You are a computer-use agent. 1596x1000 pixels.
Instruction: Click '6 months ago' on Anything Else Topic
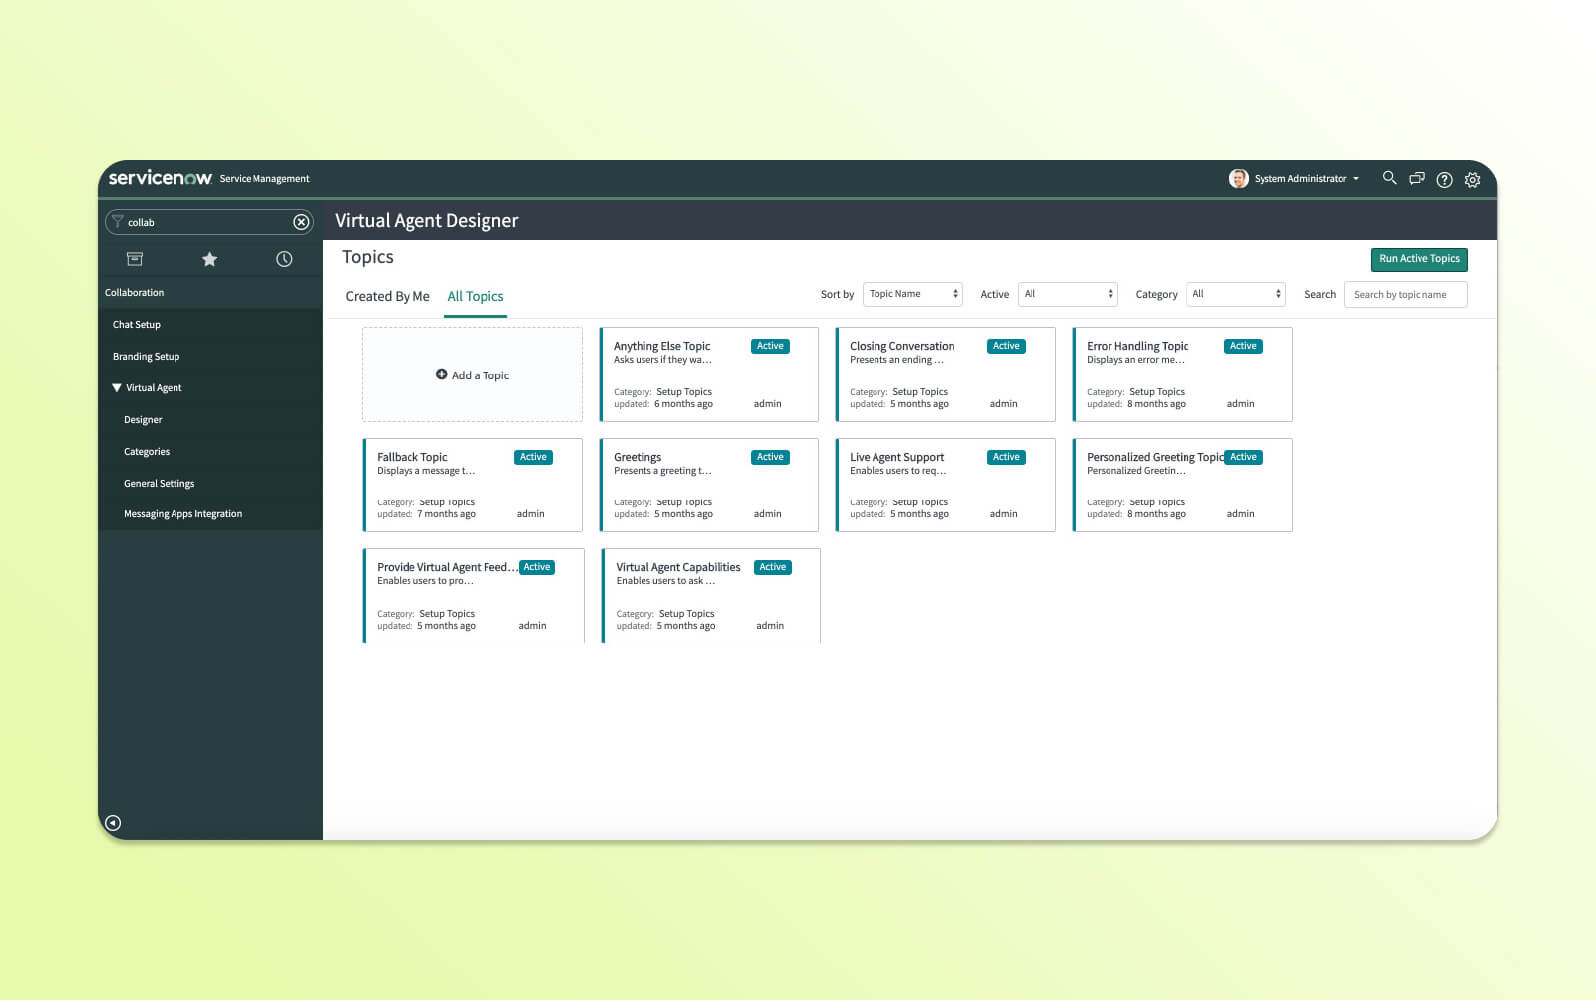(x=683, y=404)
